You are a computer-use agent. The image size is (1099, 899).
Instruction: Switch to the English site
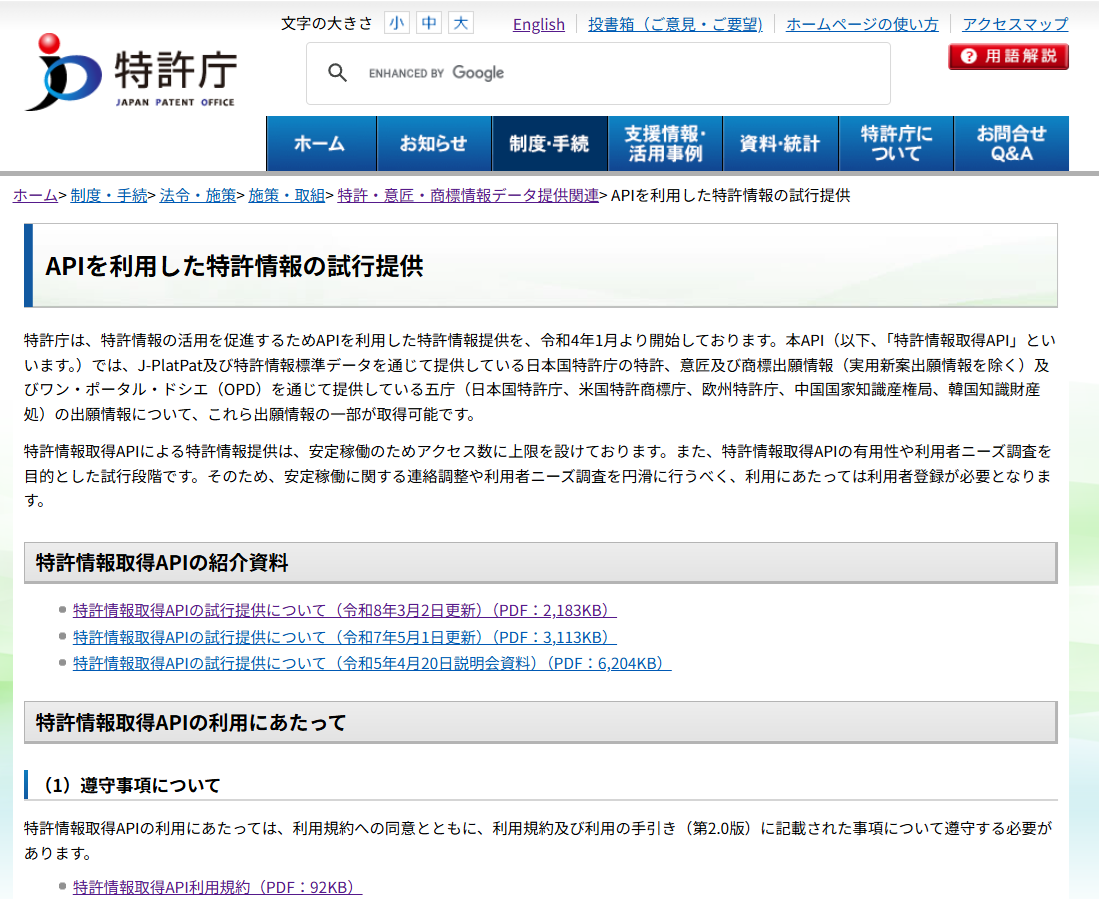[538, 25]
